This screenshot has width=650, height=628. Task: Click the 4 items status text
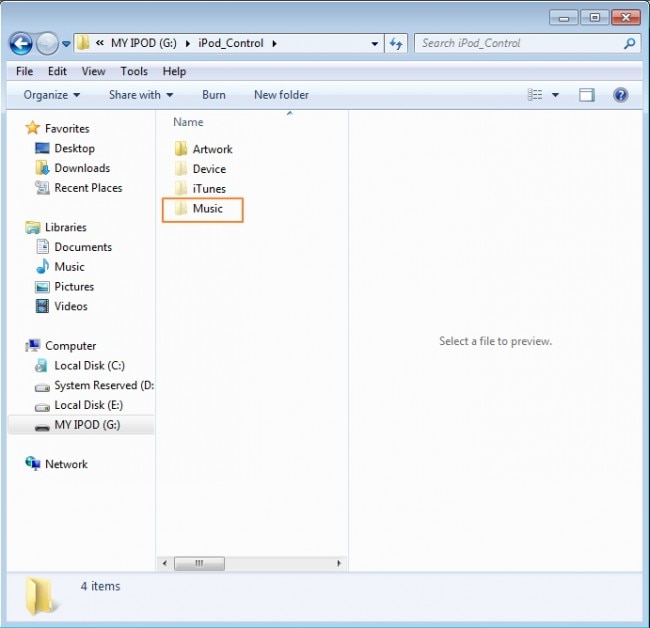tap(100, 586)
